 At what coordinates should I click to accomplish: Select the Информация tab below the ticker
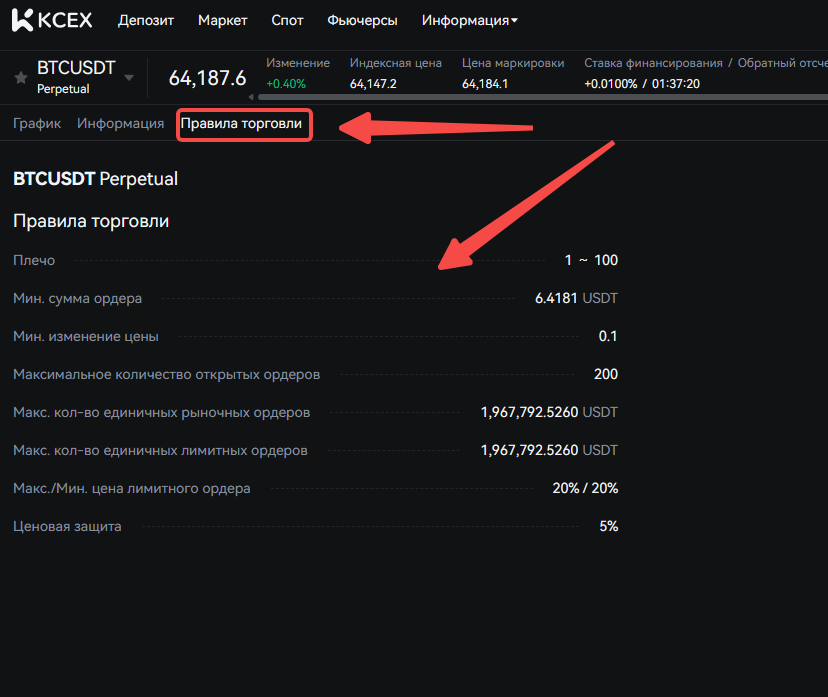[x=120, y=124]
